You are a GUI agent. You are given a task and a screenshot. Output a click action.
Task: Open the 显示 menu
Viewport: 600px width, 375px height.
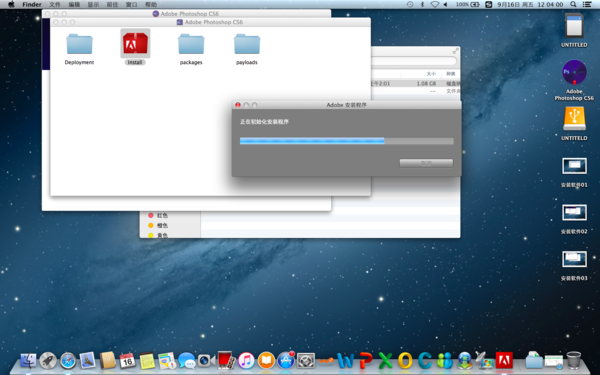tap(93, 5)
